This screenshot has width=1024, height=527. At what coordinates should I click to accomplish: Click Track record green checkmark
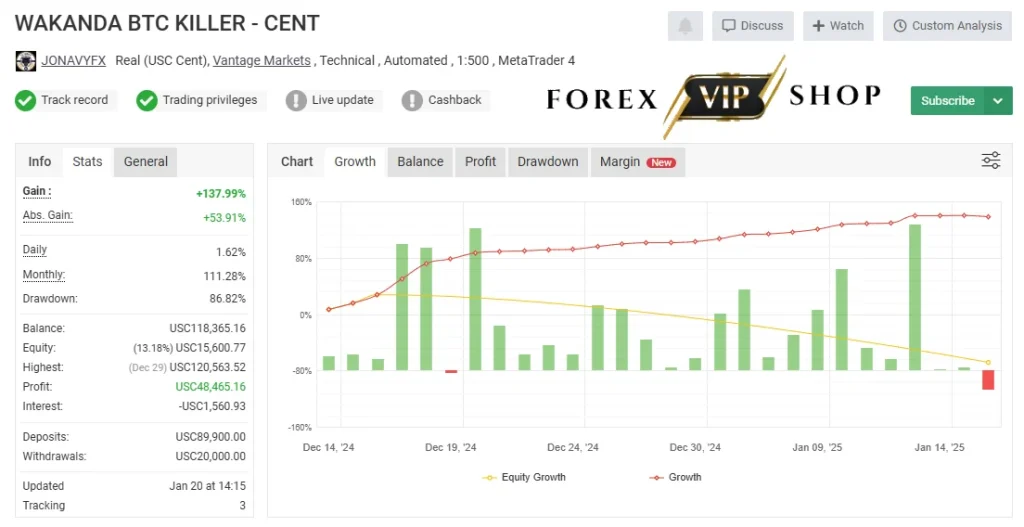tap(25, 101)
